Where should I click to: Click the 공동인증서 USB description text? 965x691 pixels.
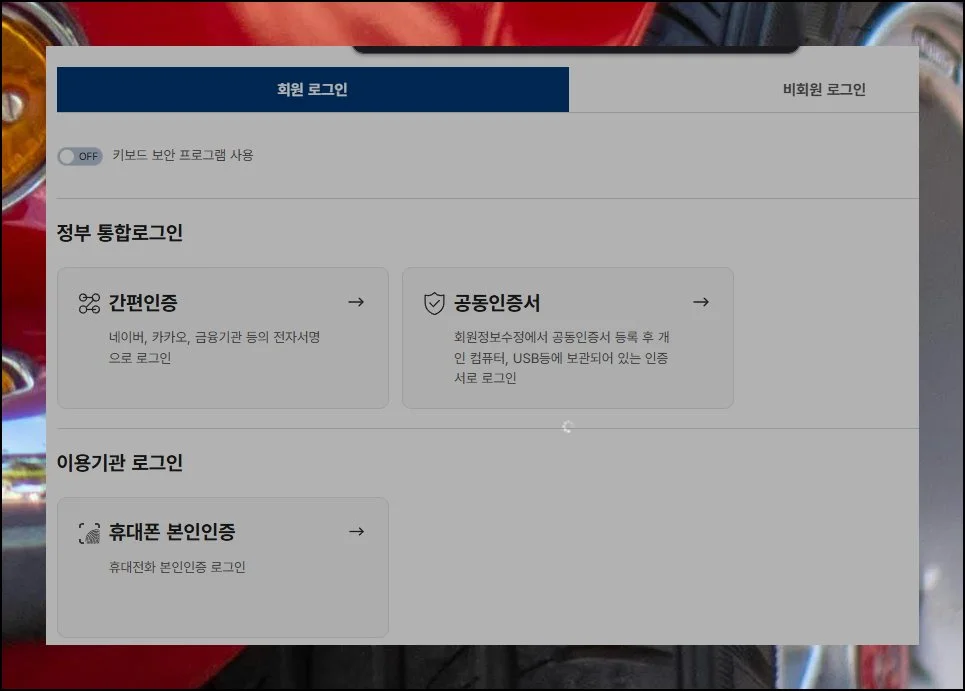(561, 358)
